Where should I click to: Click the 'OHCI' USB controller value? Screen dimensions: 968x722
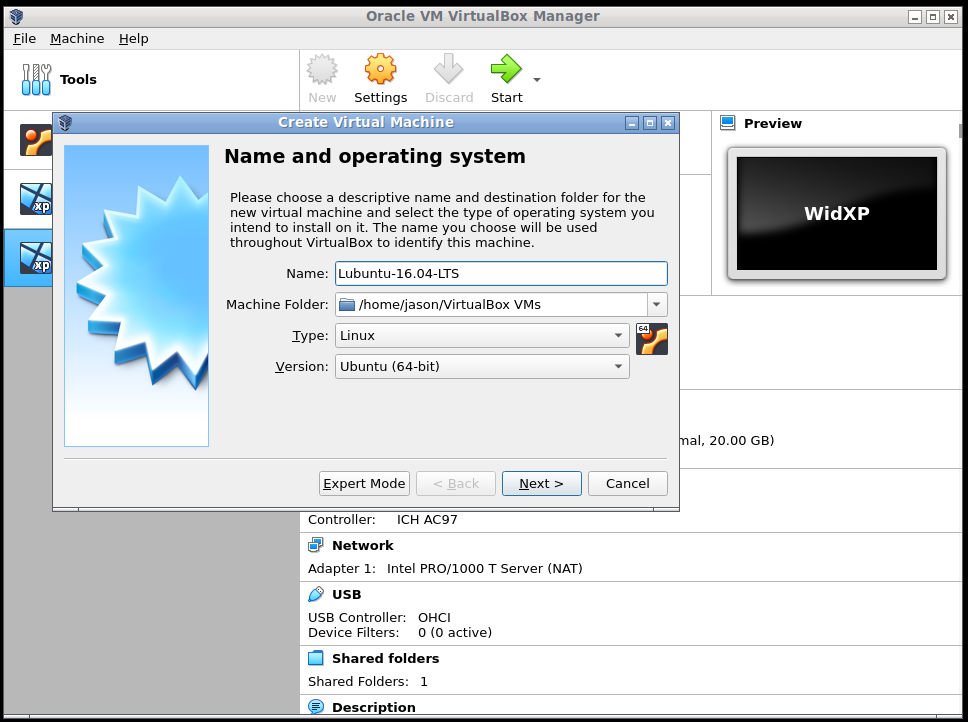[x=434, y=618]
